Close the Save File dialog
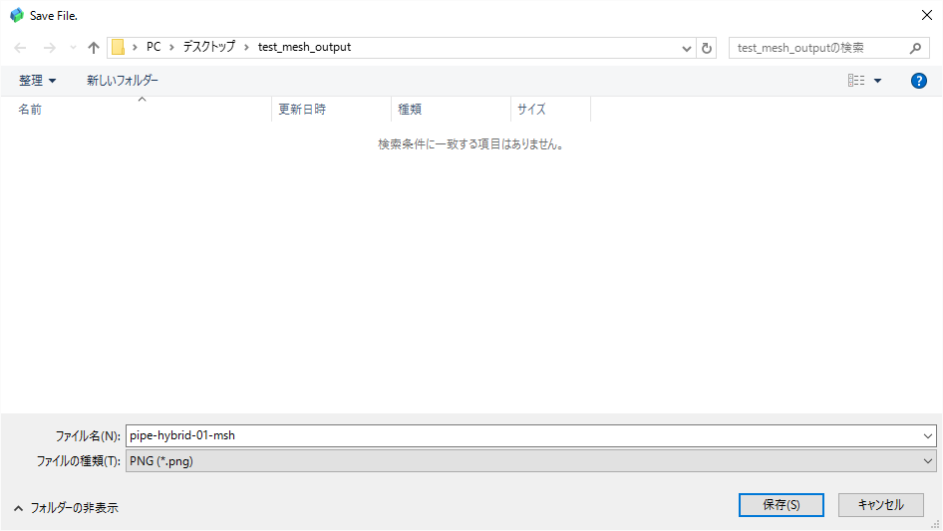The image size is (943, 531). click(x=927, y=16)
